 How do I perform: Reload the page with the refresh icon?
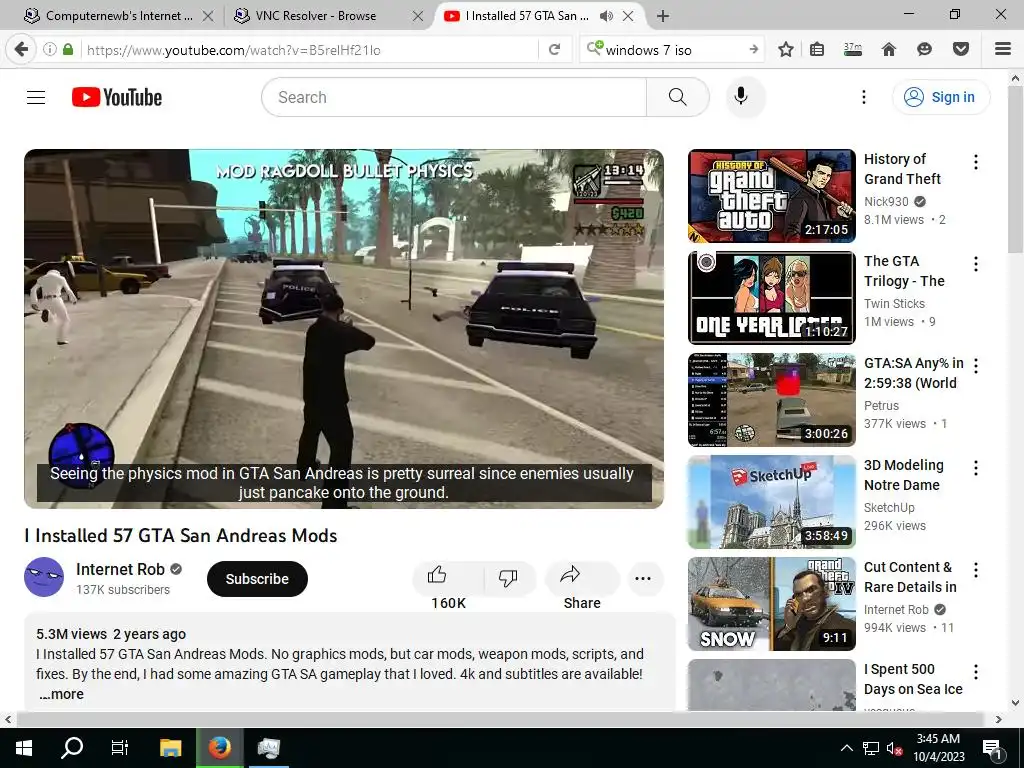(x=554, y=50)
